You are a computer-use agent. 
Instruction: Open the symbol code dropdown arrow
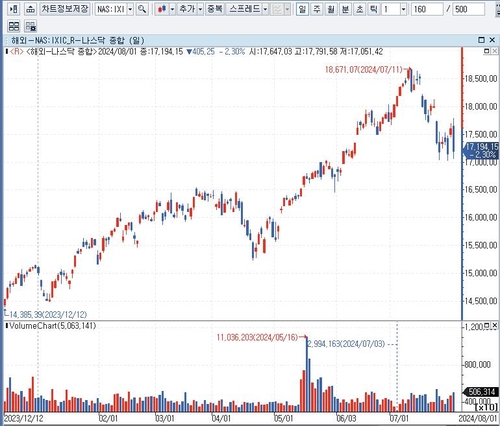click(x=130, y=9)
